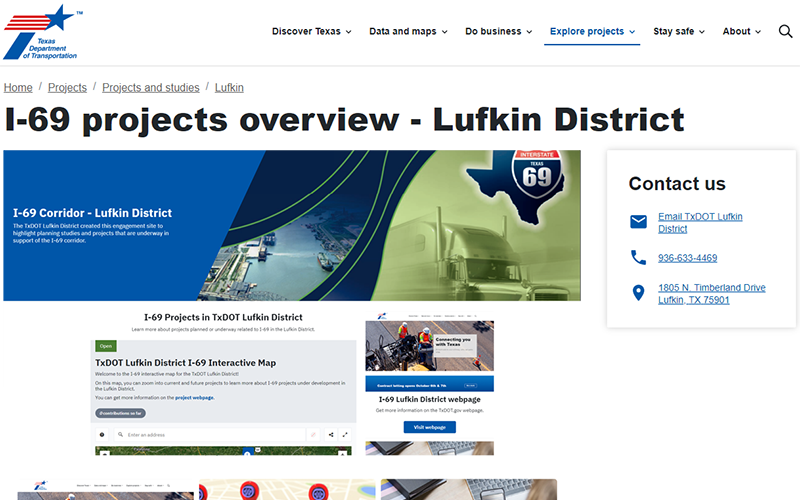Click the I-69 Corridor banner image
The height and width of the screenshot is (500, 800).
coord(292,225)
